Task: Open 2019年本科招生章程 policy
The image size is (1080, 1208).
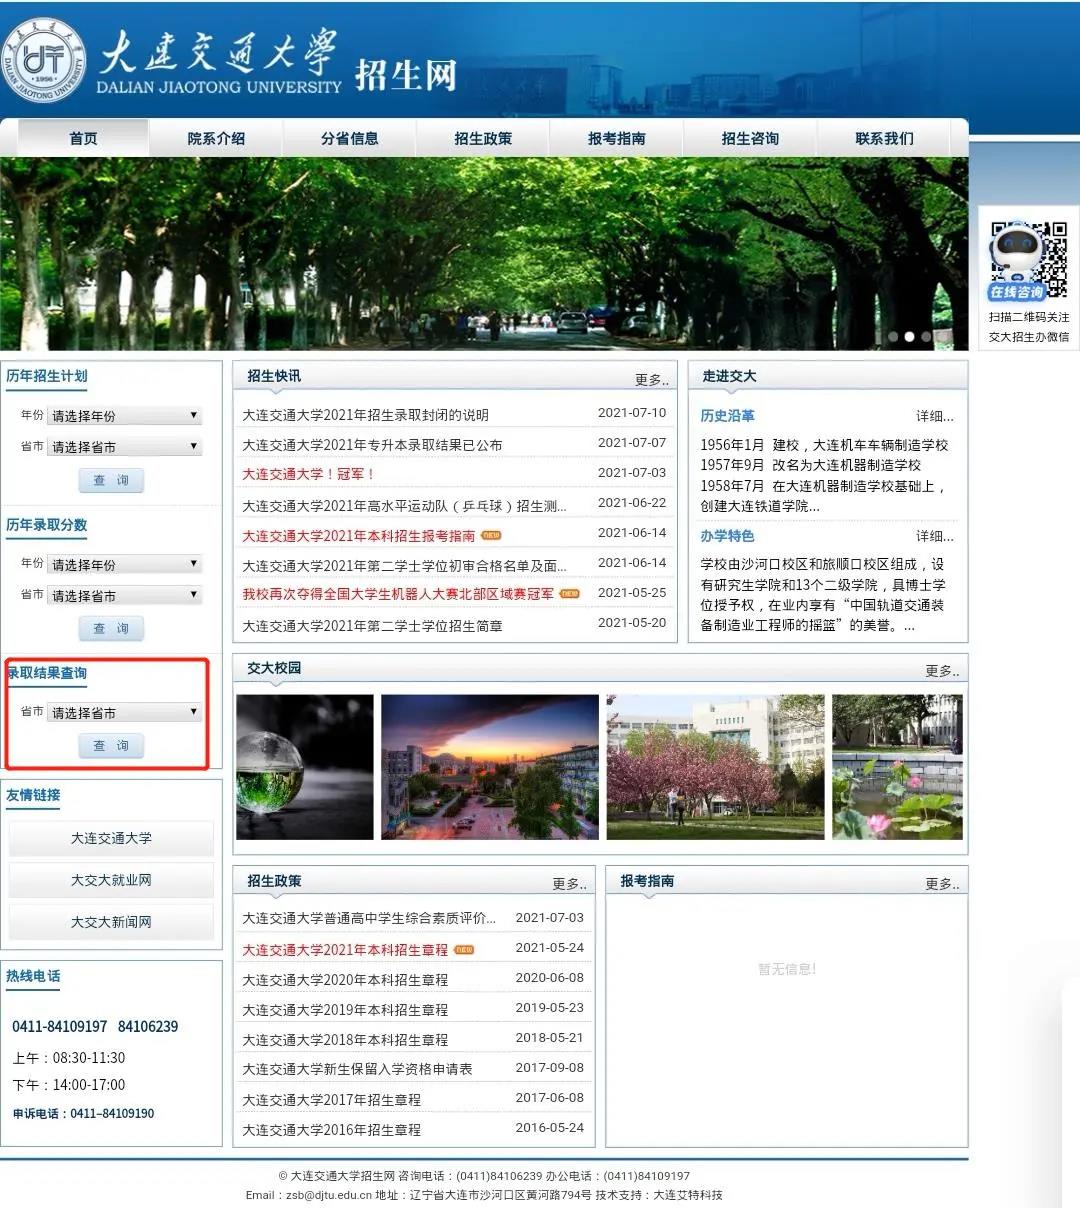Action: (x=345, y=1010)
